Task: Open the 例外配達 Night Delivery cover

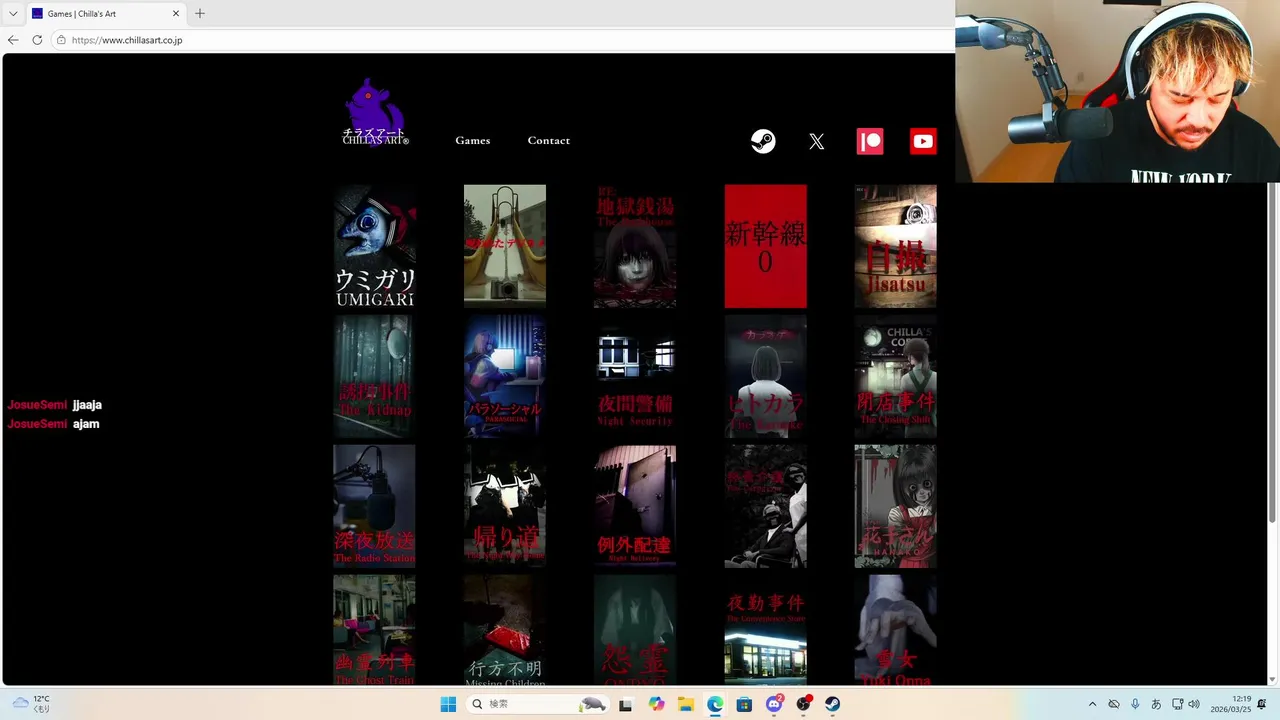Action: (x=635, y=507)
